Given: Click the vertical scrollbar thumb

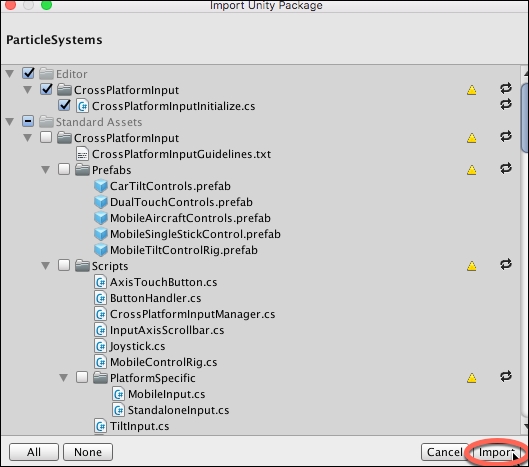Looking at the screenshot, I should pos(525,118).
